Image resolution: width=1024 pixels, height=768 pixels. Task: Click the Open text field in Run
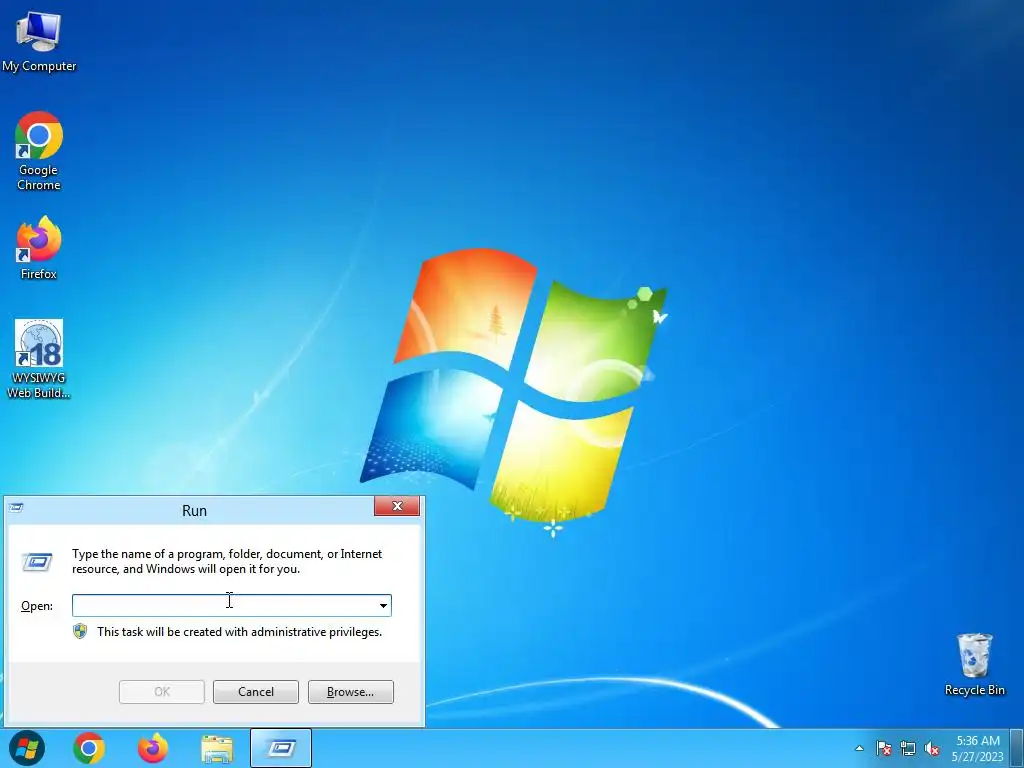[x=224, y=605]
